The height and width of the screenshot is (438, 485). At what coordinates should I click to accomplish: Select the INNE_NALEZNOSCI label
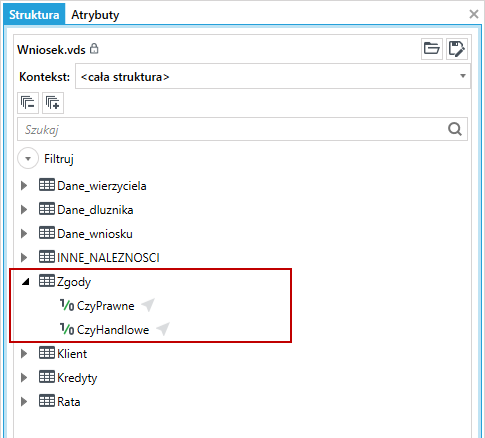(108, 258)
